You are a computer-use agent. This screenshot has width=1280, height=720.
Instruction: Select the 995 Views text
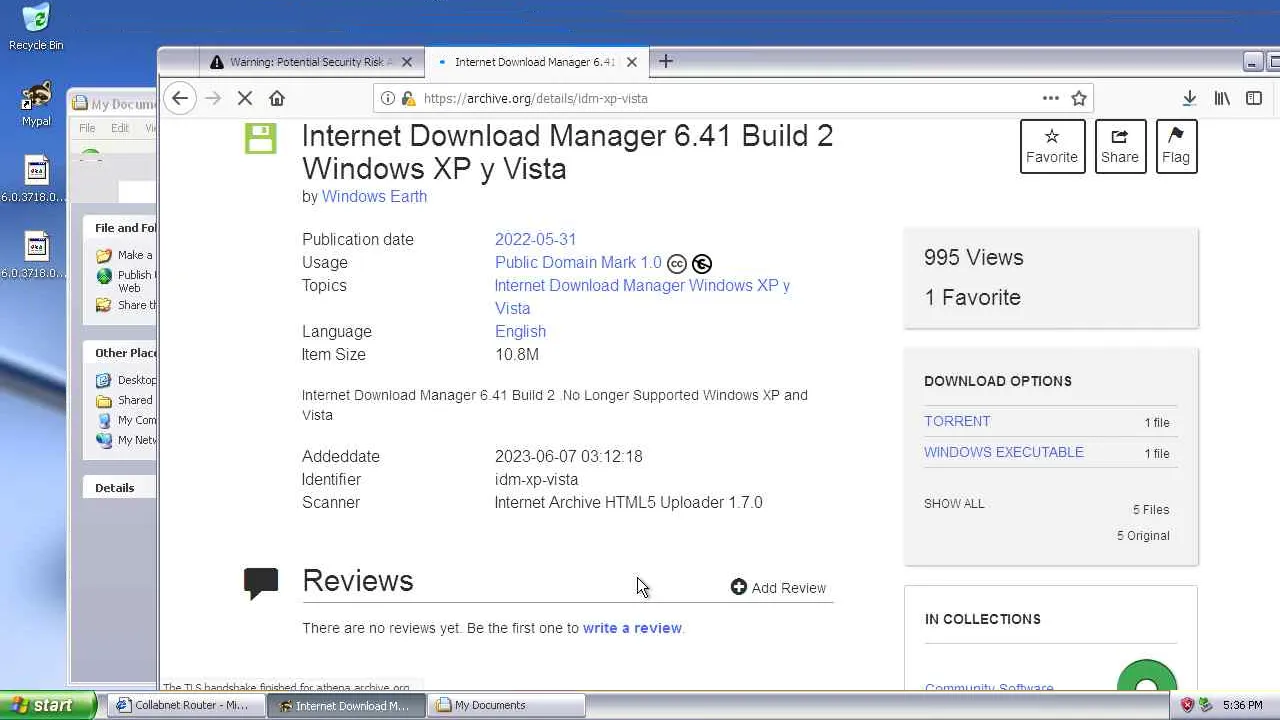[974, 257]
